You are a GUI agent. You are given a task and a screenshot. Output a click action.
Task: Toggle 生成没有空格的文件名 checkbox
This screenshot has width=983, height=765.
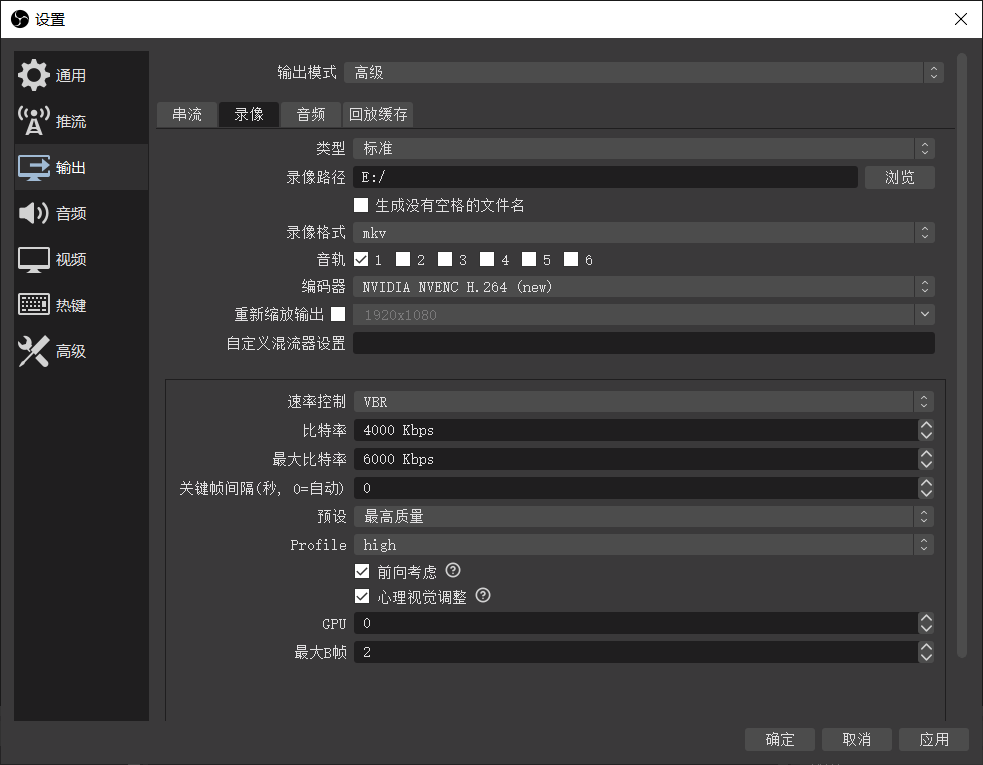point(361,205)
